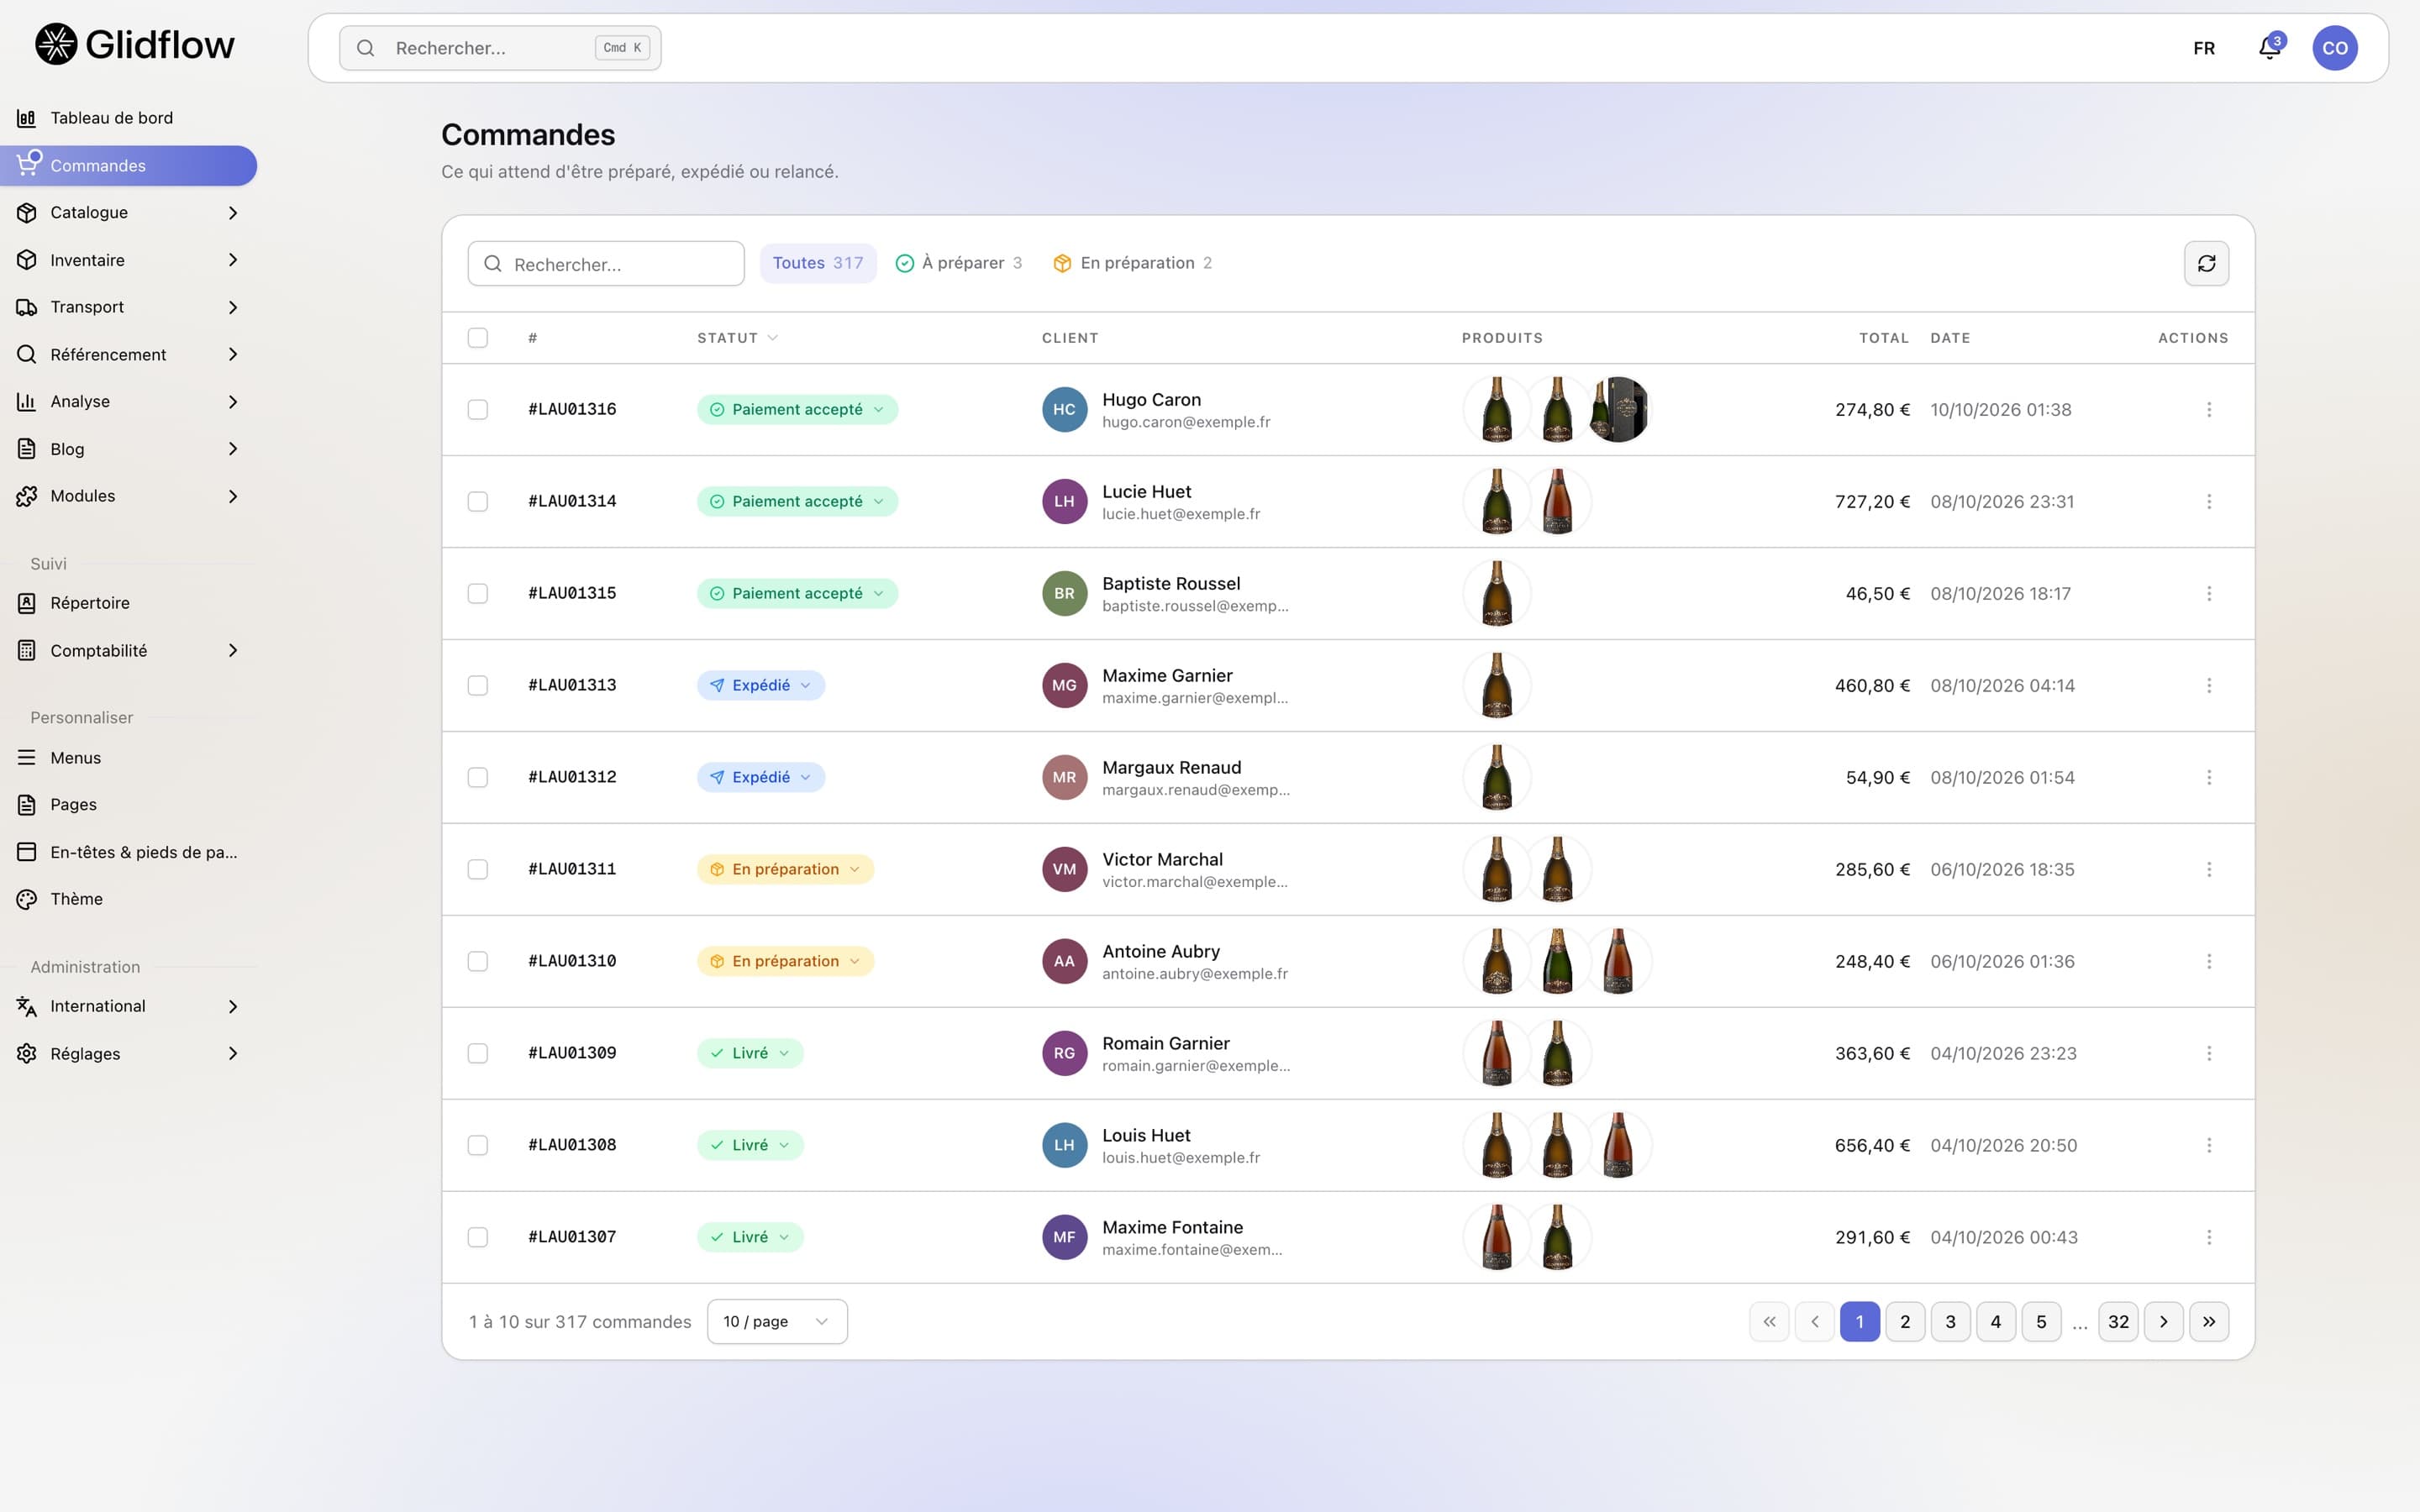The width and height of the screenshot is (2420, 1512).
Task: Jump to last page double arrow
Action: click(x=2209, y=1321)
